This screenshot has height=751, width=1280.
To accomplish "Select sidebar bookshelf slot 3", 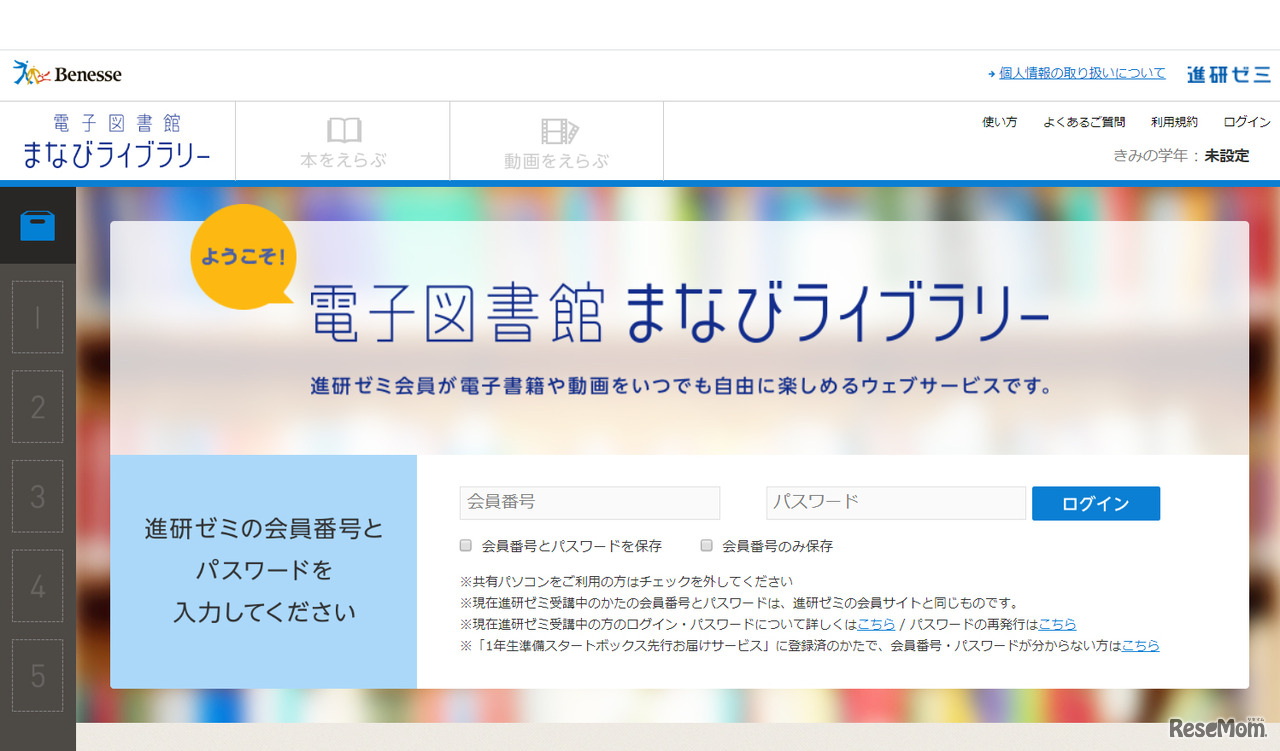I will [x=37, y=496].
